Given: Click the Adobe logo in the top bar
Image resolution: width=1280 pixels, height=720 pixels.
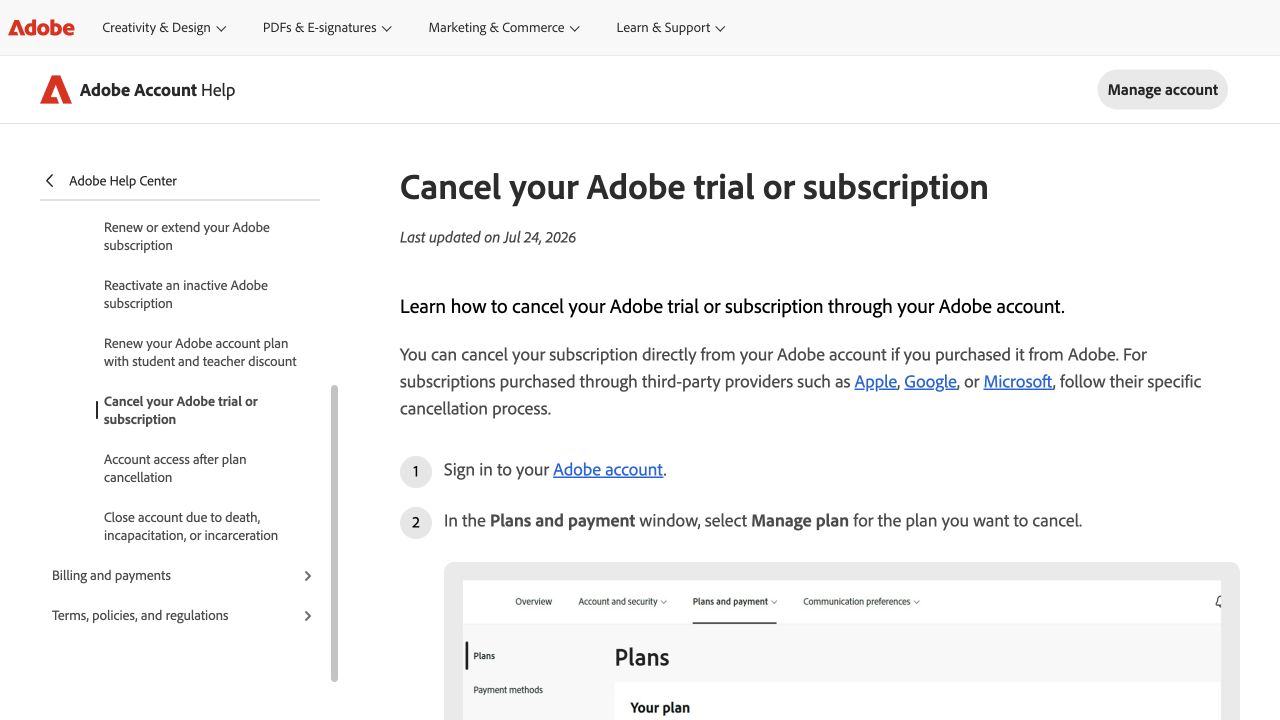Looking at the screenshot, I should tap(42, 28).
